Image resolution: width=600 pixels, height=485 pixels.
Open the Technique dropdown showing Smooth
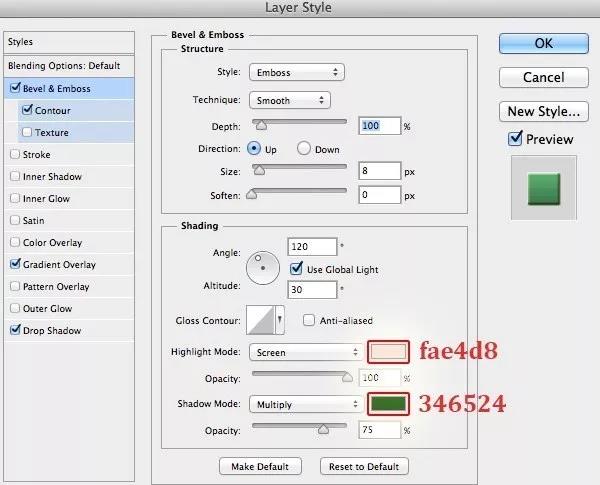coord(289,100)
